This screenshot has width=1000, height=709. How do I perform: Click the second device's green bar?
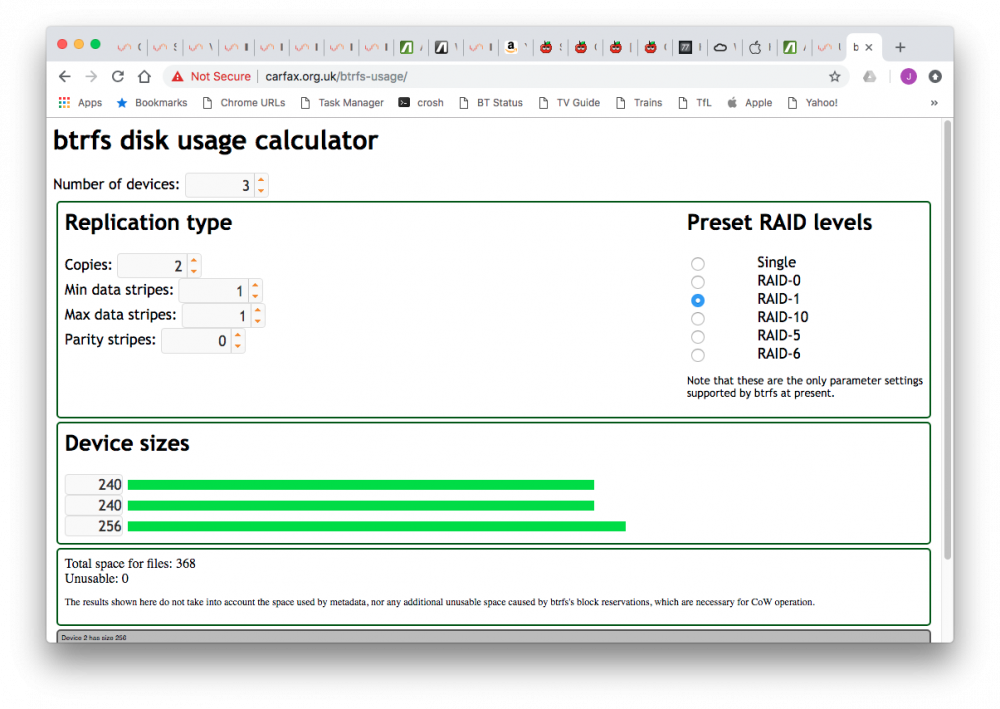pyautogui.click(x=361, y=506)
